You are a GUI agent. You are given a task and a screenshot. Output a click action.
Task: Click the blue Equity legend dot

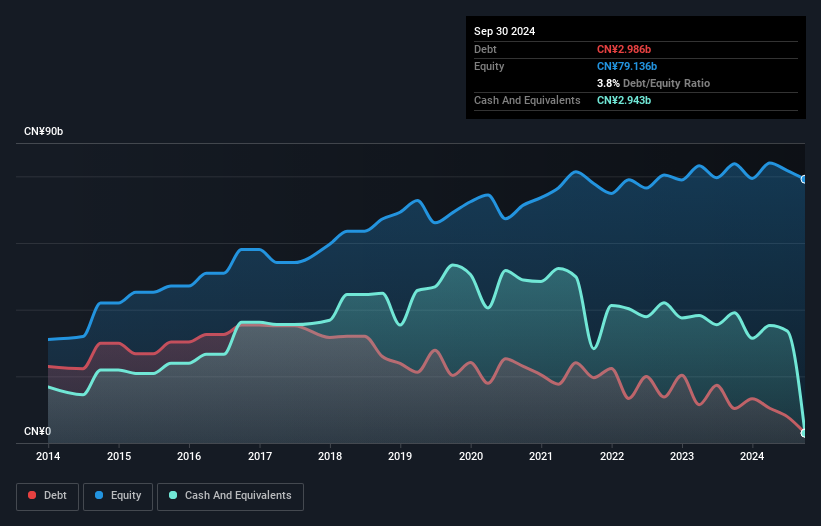click(x=99, y=495)
